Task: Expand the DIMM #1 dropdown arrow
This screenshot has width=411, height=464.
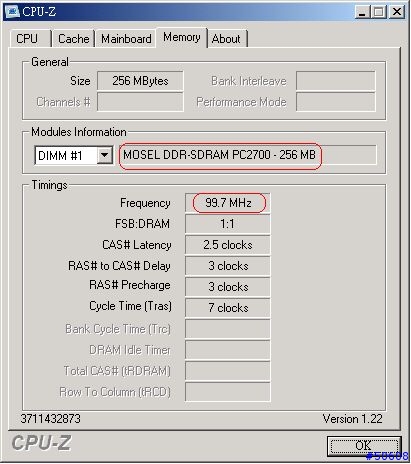Action: click(104, 155)
